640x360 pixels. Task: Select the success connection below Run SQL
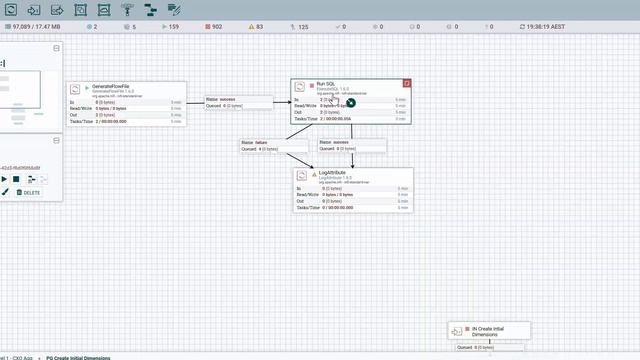tap(352, 145)
